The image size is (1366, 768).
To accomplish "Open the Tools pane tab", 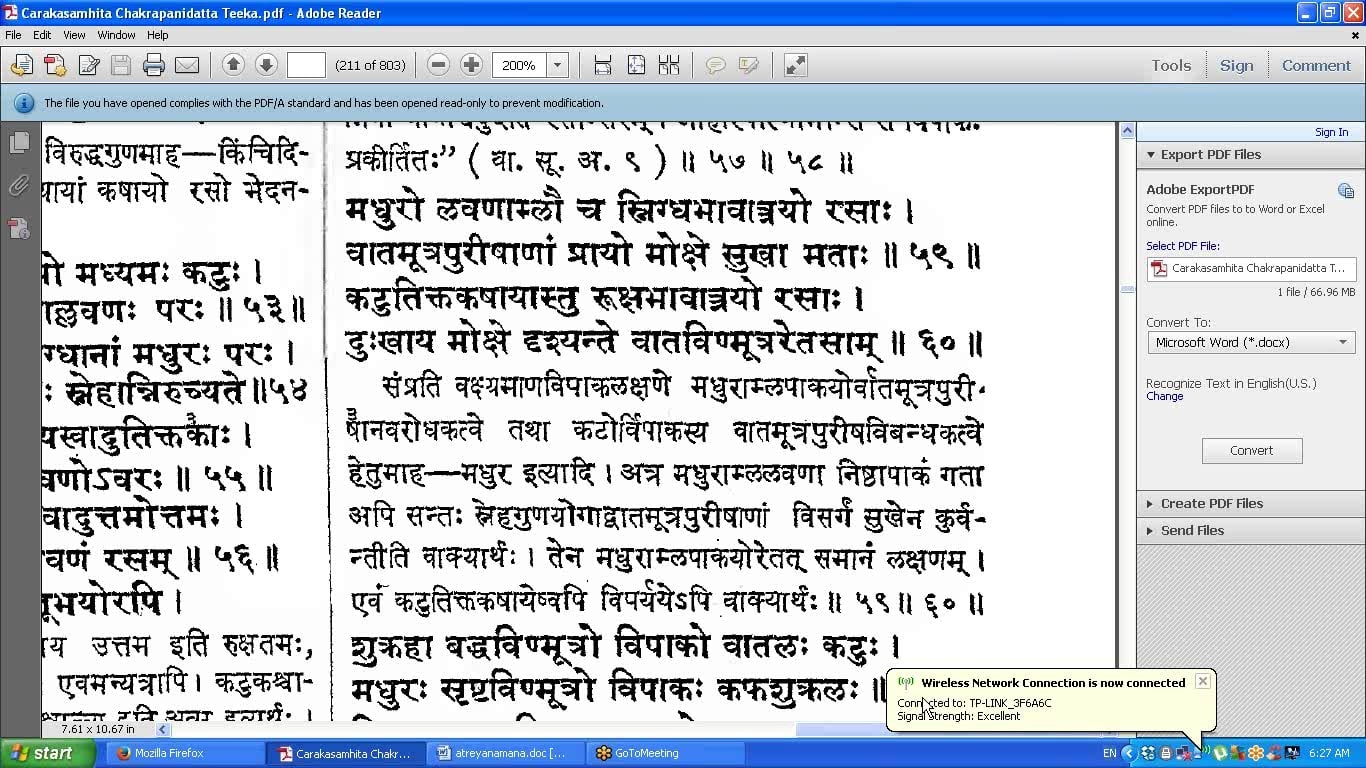I will point(1170,66).
